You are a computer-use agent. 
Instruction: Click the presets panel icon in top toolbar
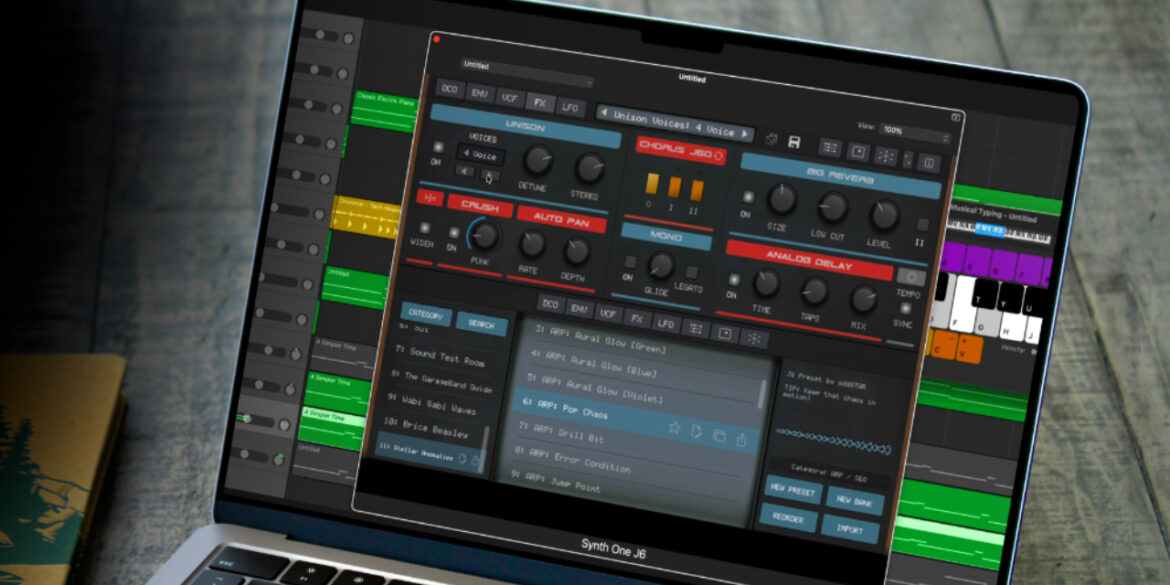click(x=858, y=152)
